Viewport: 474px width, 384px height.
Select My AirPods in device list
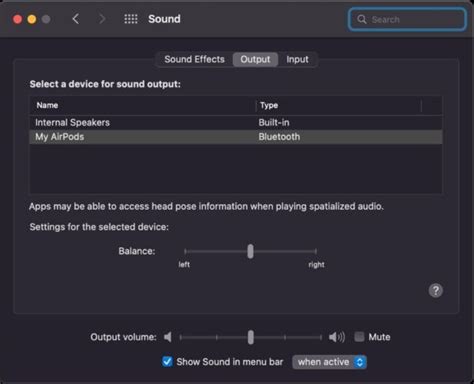pyautogui.click(x=236, y=137)
